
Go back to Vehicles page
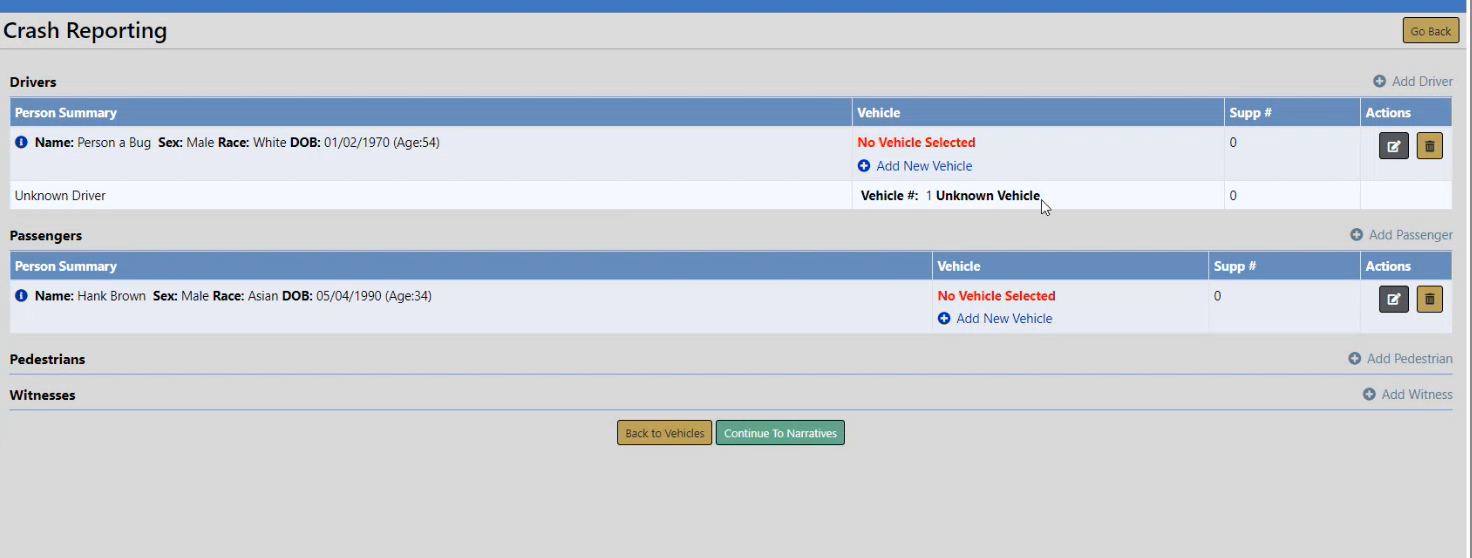pyautogui.click(x=664, y=433)
